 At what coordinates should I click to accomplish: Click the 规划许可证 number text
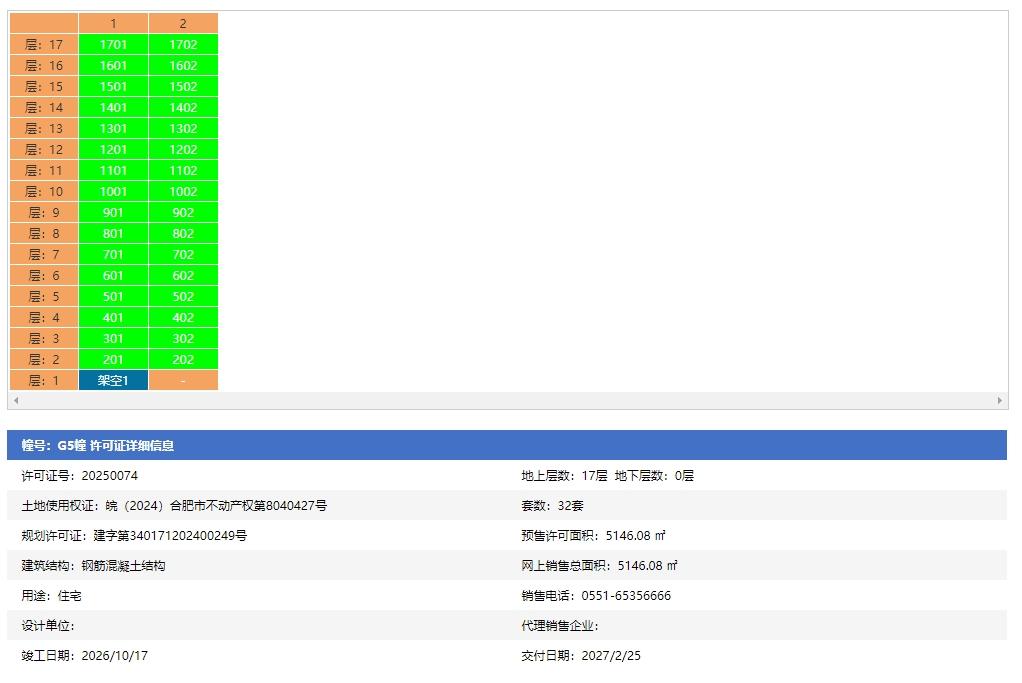coord(170,536)
